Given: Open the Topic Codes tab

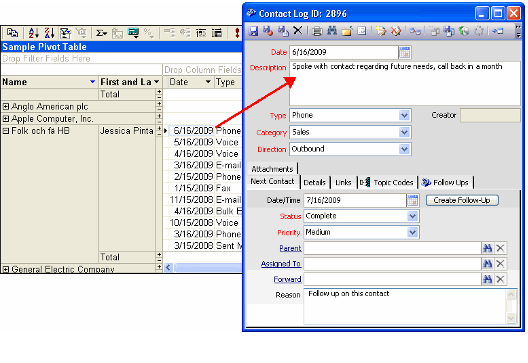Looking at the screenshot, I should click(387, 183).
